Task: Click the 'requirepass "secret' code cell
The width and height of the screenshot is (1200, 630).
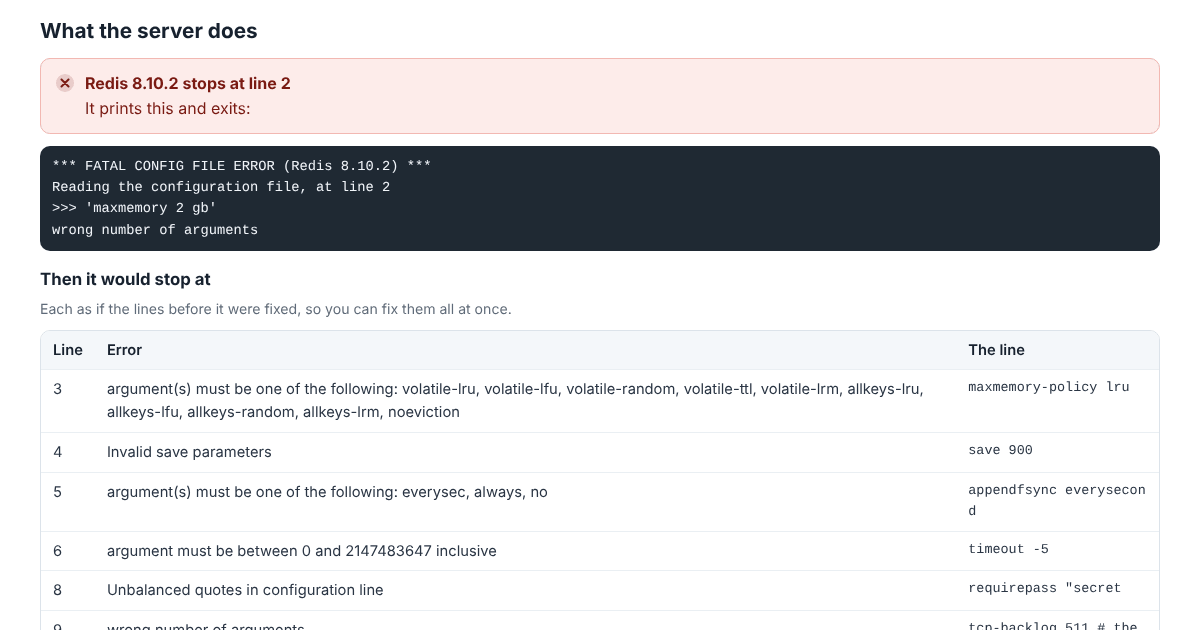Action: point(1045,588)
